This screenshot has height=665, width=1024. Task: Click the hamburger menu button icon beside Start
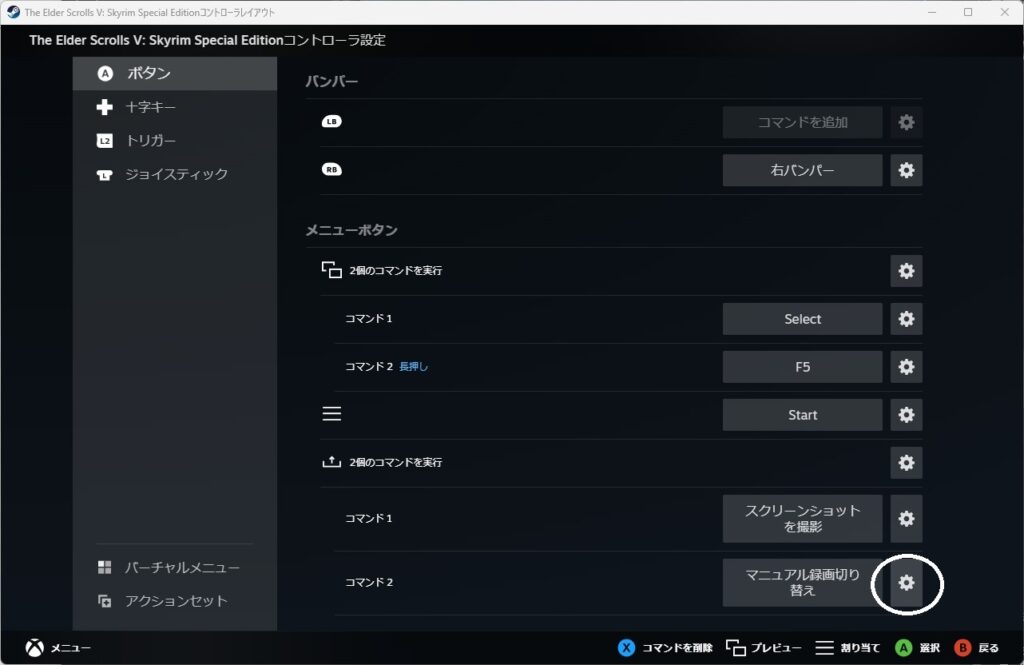tap(332, 414)
